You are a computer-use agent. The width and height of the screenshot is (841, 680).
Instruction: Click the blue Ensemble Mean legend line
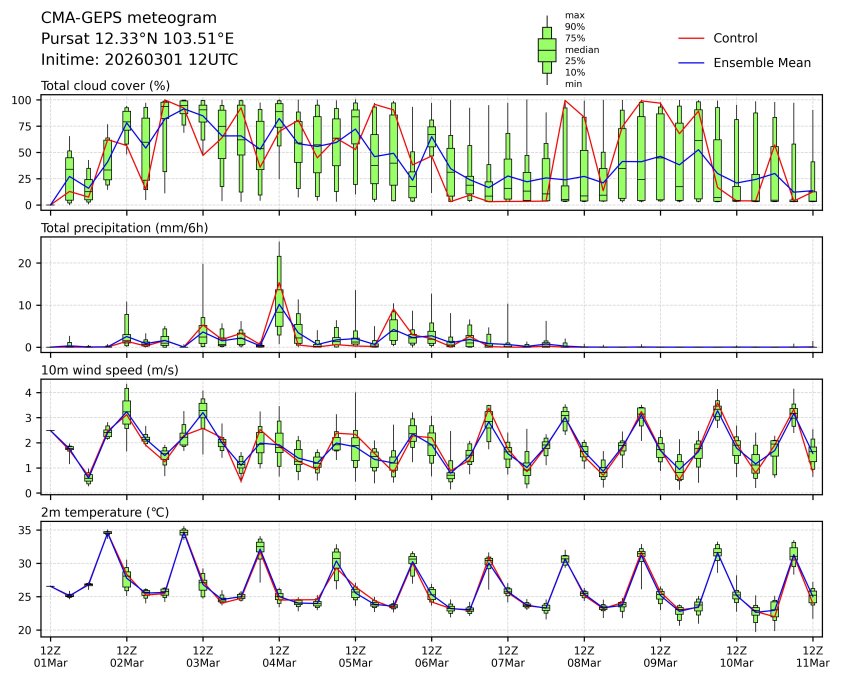pyautogui.click(x=692, y=63)
